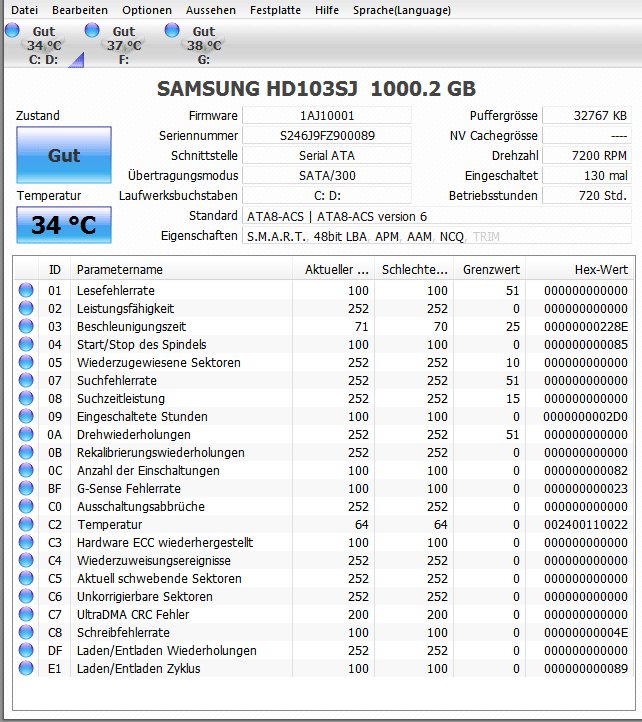Viewport: 642px width, 722px height.
Task: Open the Hilfe menu
Action: [x=327, y=10]
